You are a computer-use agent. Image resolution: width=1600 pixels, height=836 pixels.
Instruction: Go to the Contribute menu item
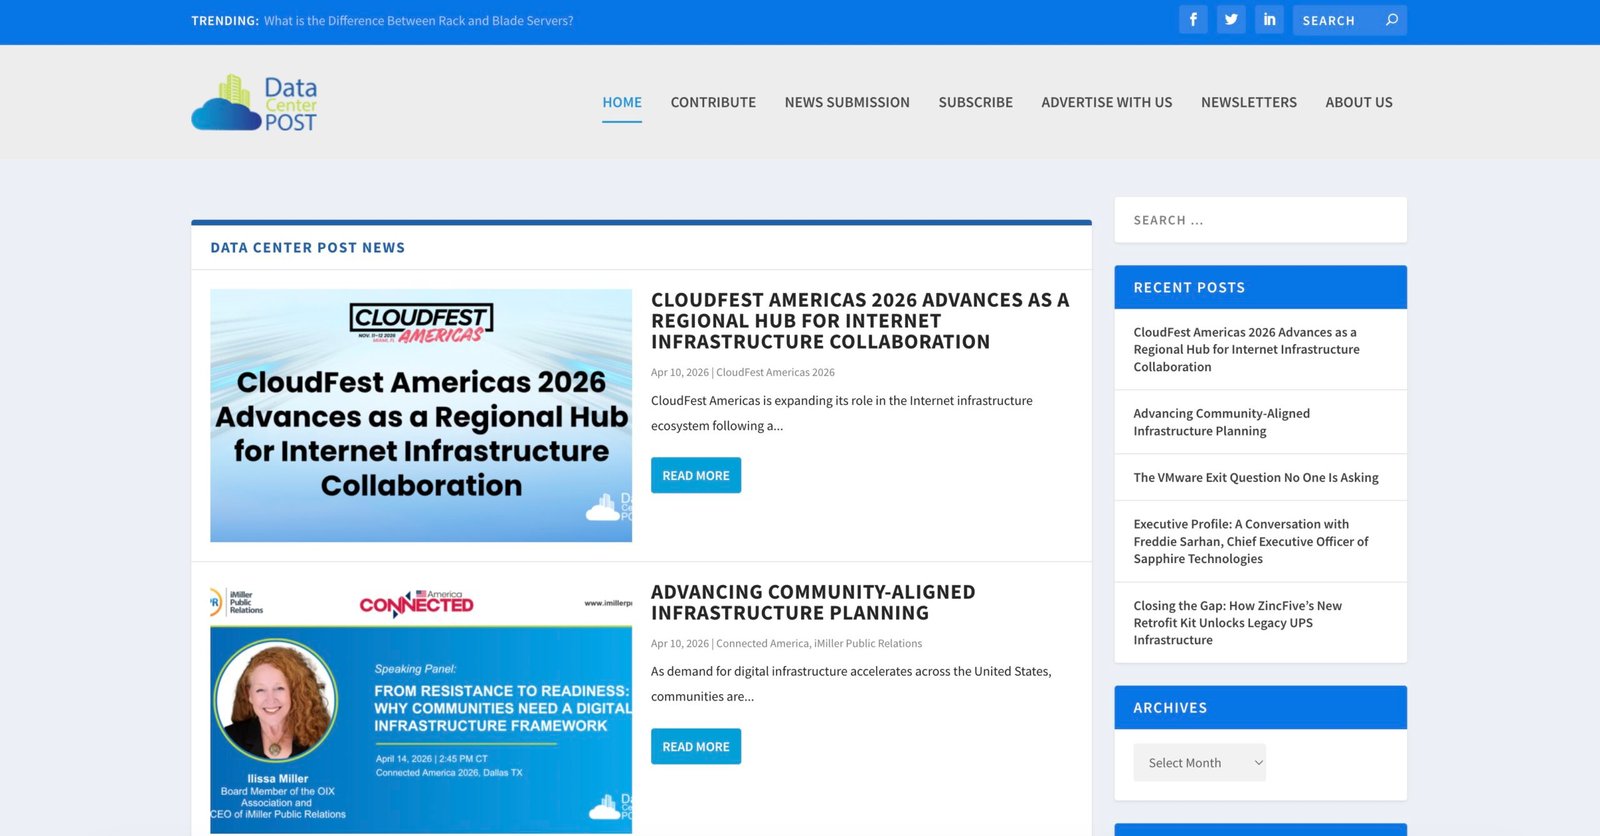click(x=713, y=103)
